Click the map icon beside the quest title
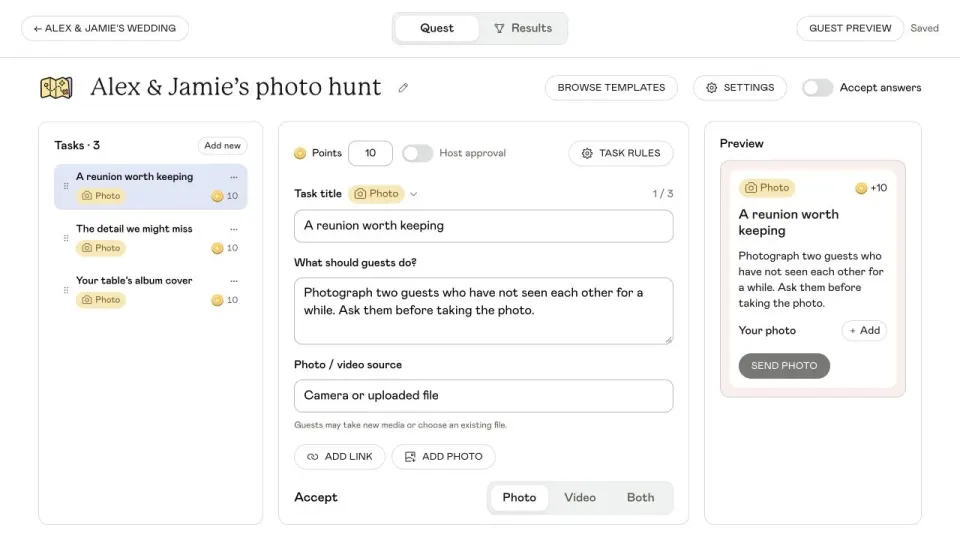This screenshot has height=540, width=960. coord(56,88)
